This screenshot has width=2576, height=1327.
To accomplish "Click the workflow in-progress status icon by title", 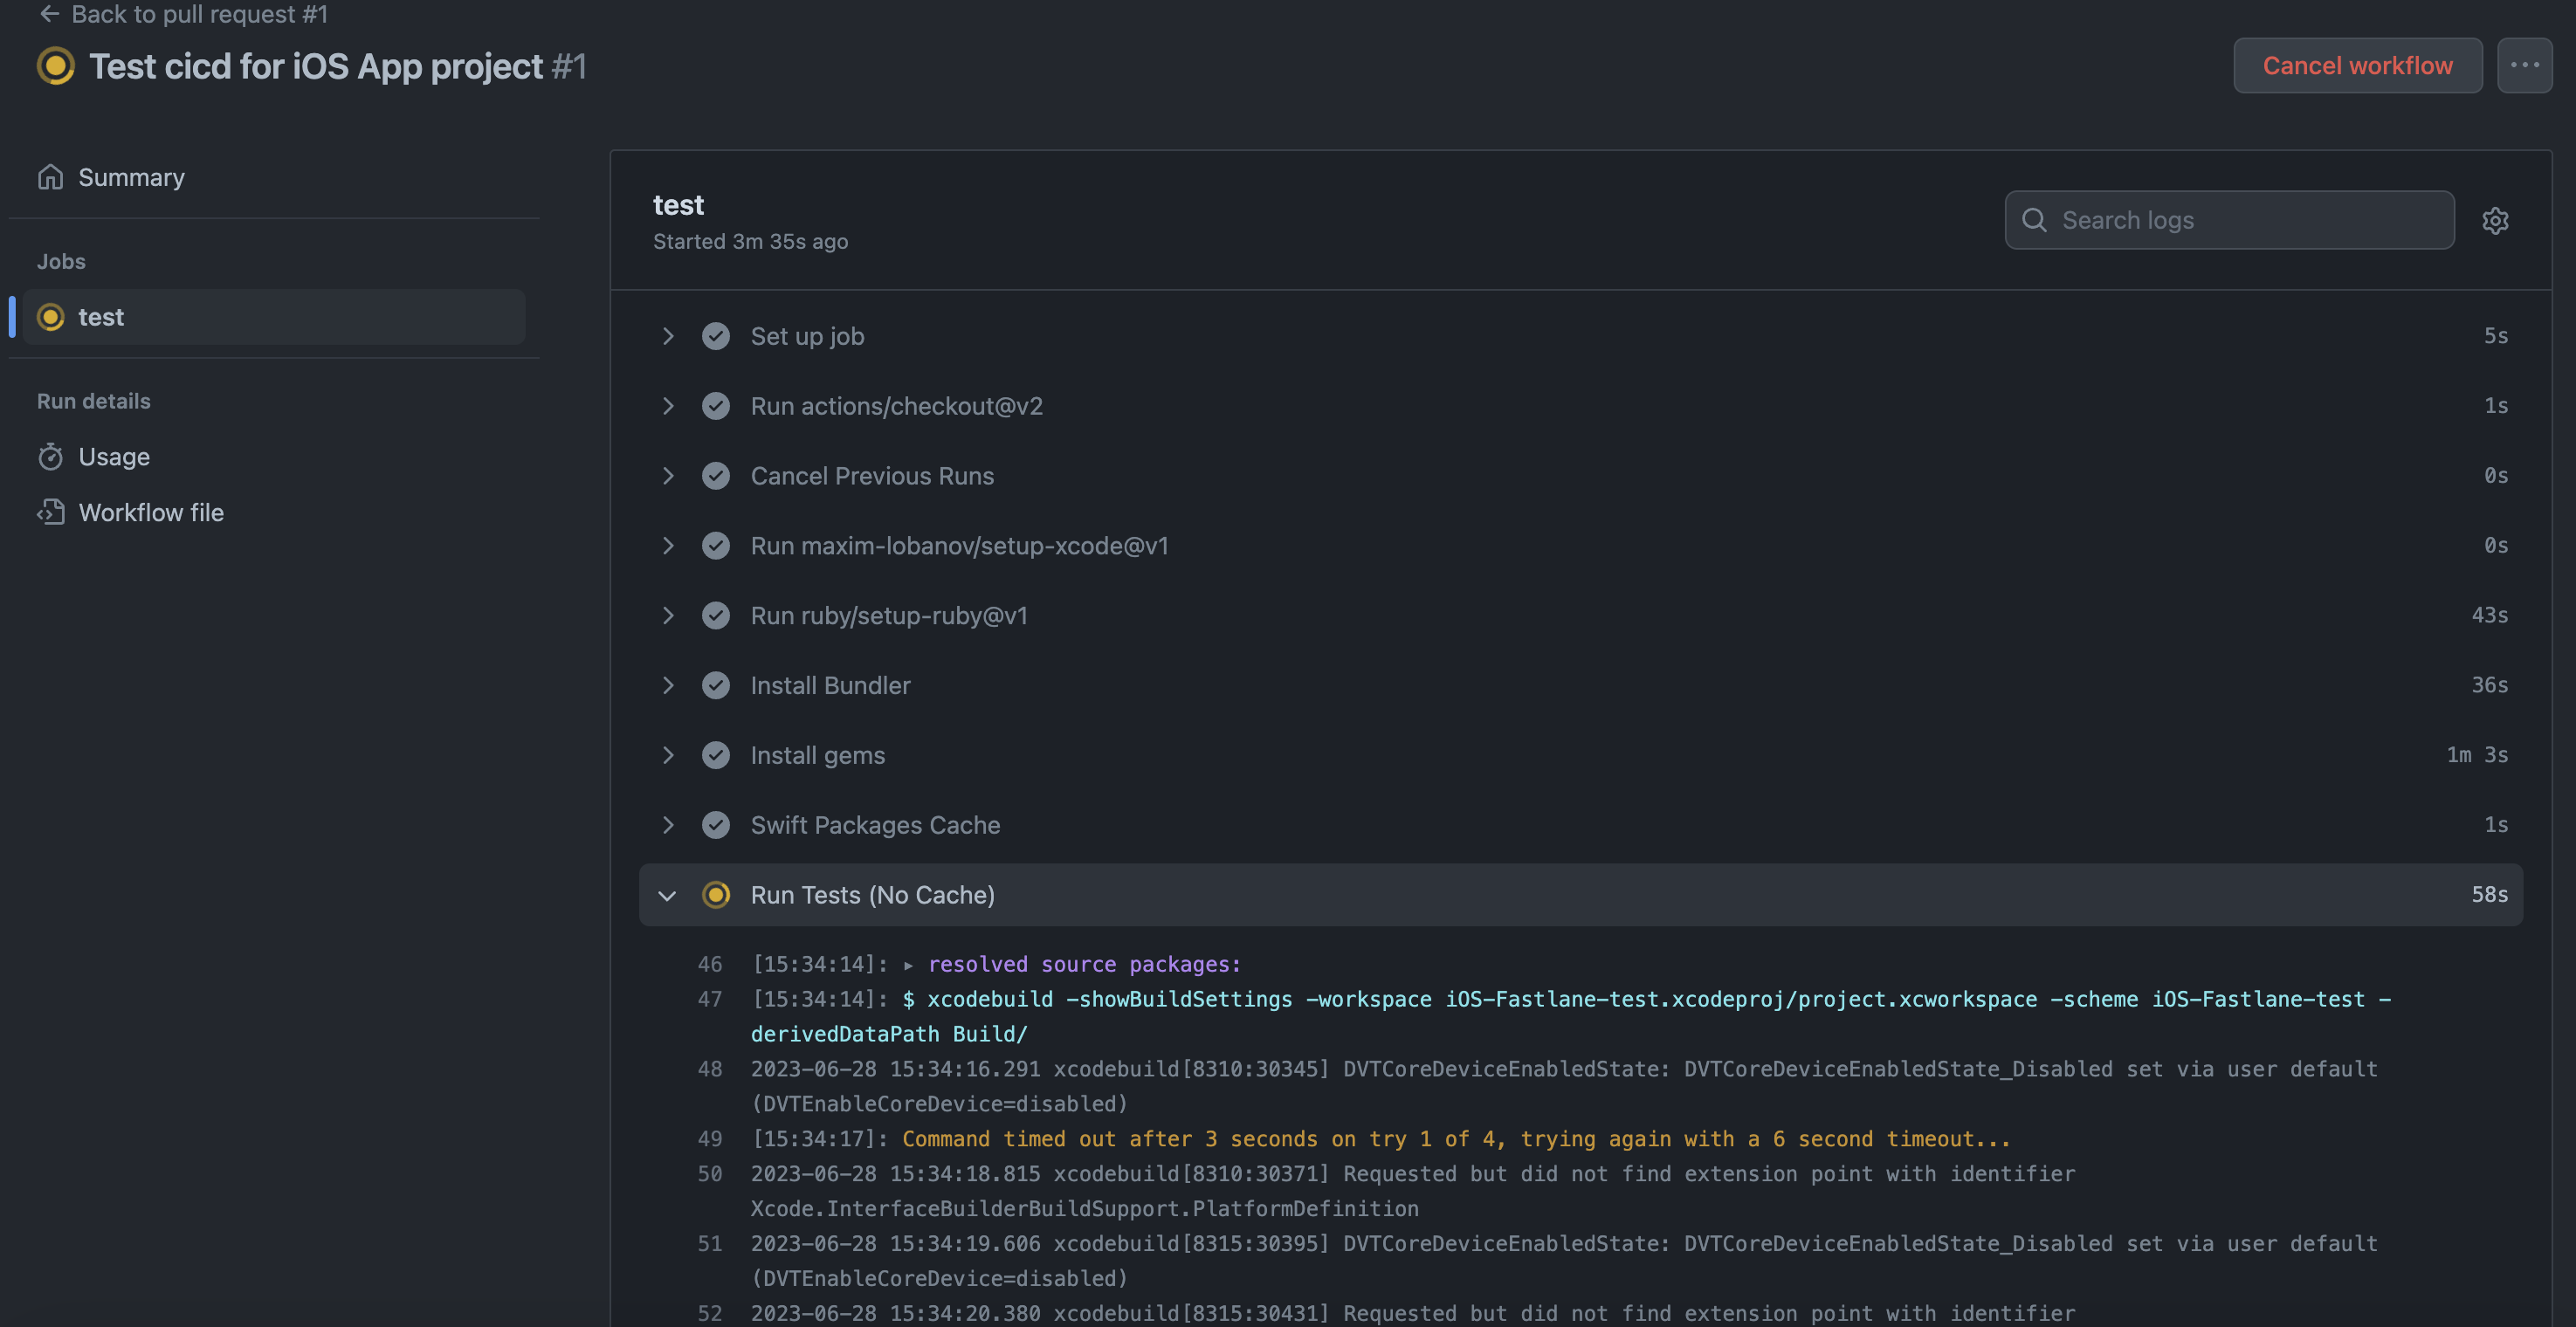I will point(56,66).
